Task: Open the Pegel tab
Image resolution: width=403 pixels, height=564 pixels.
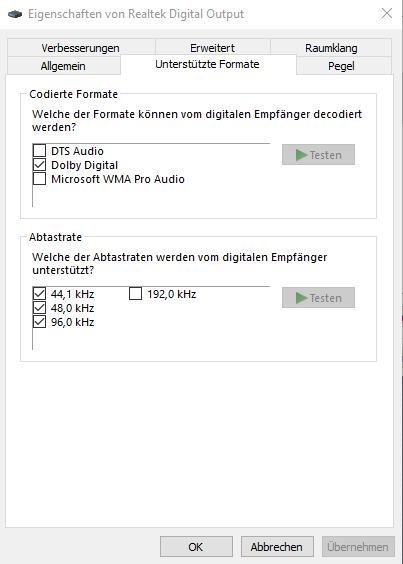Action: tap(341, 66)
